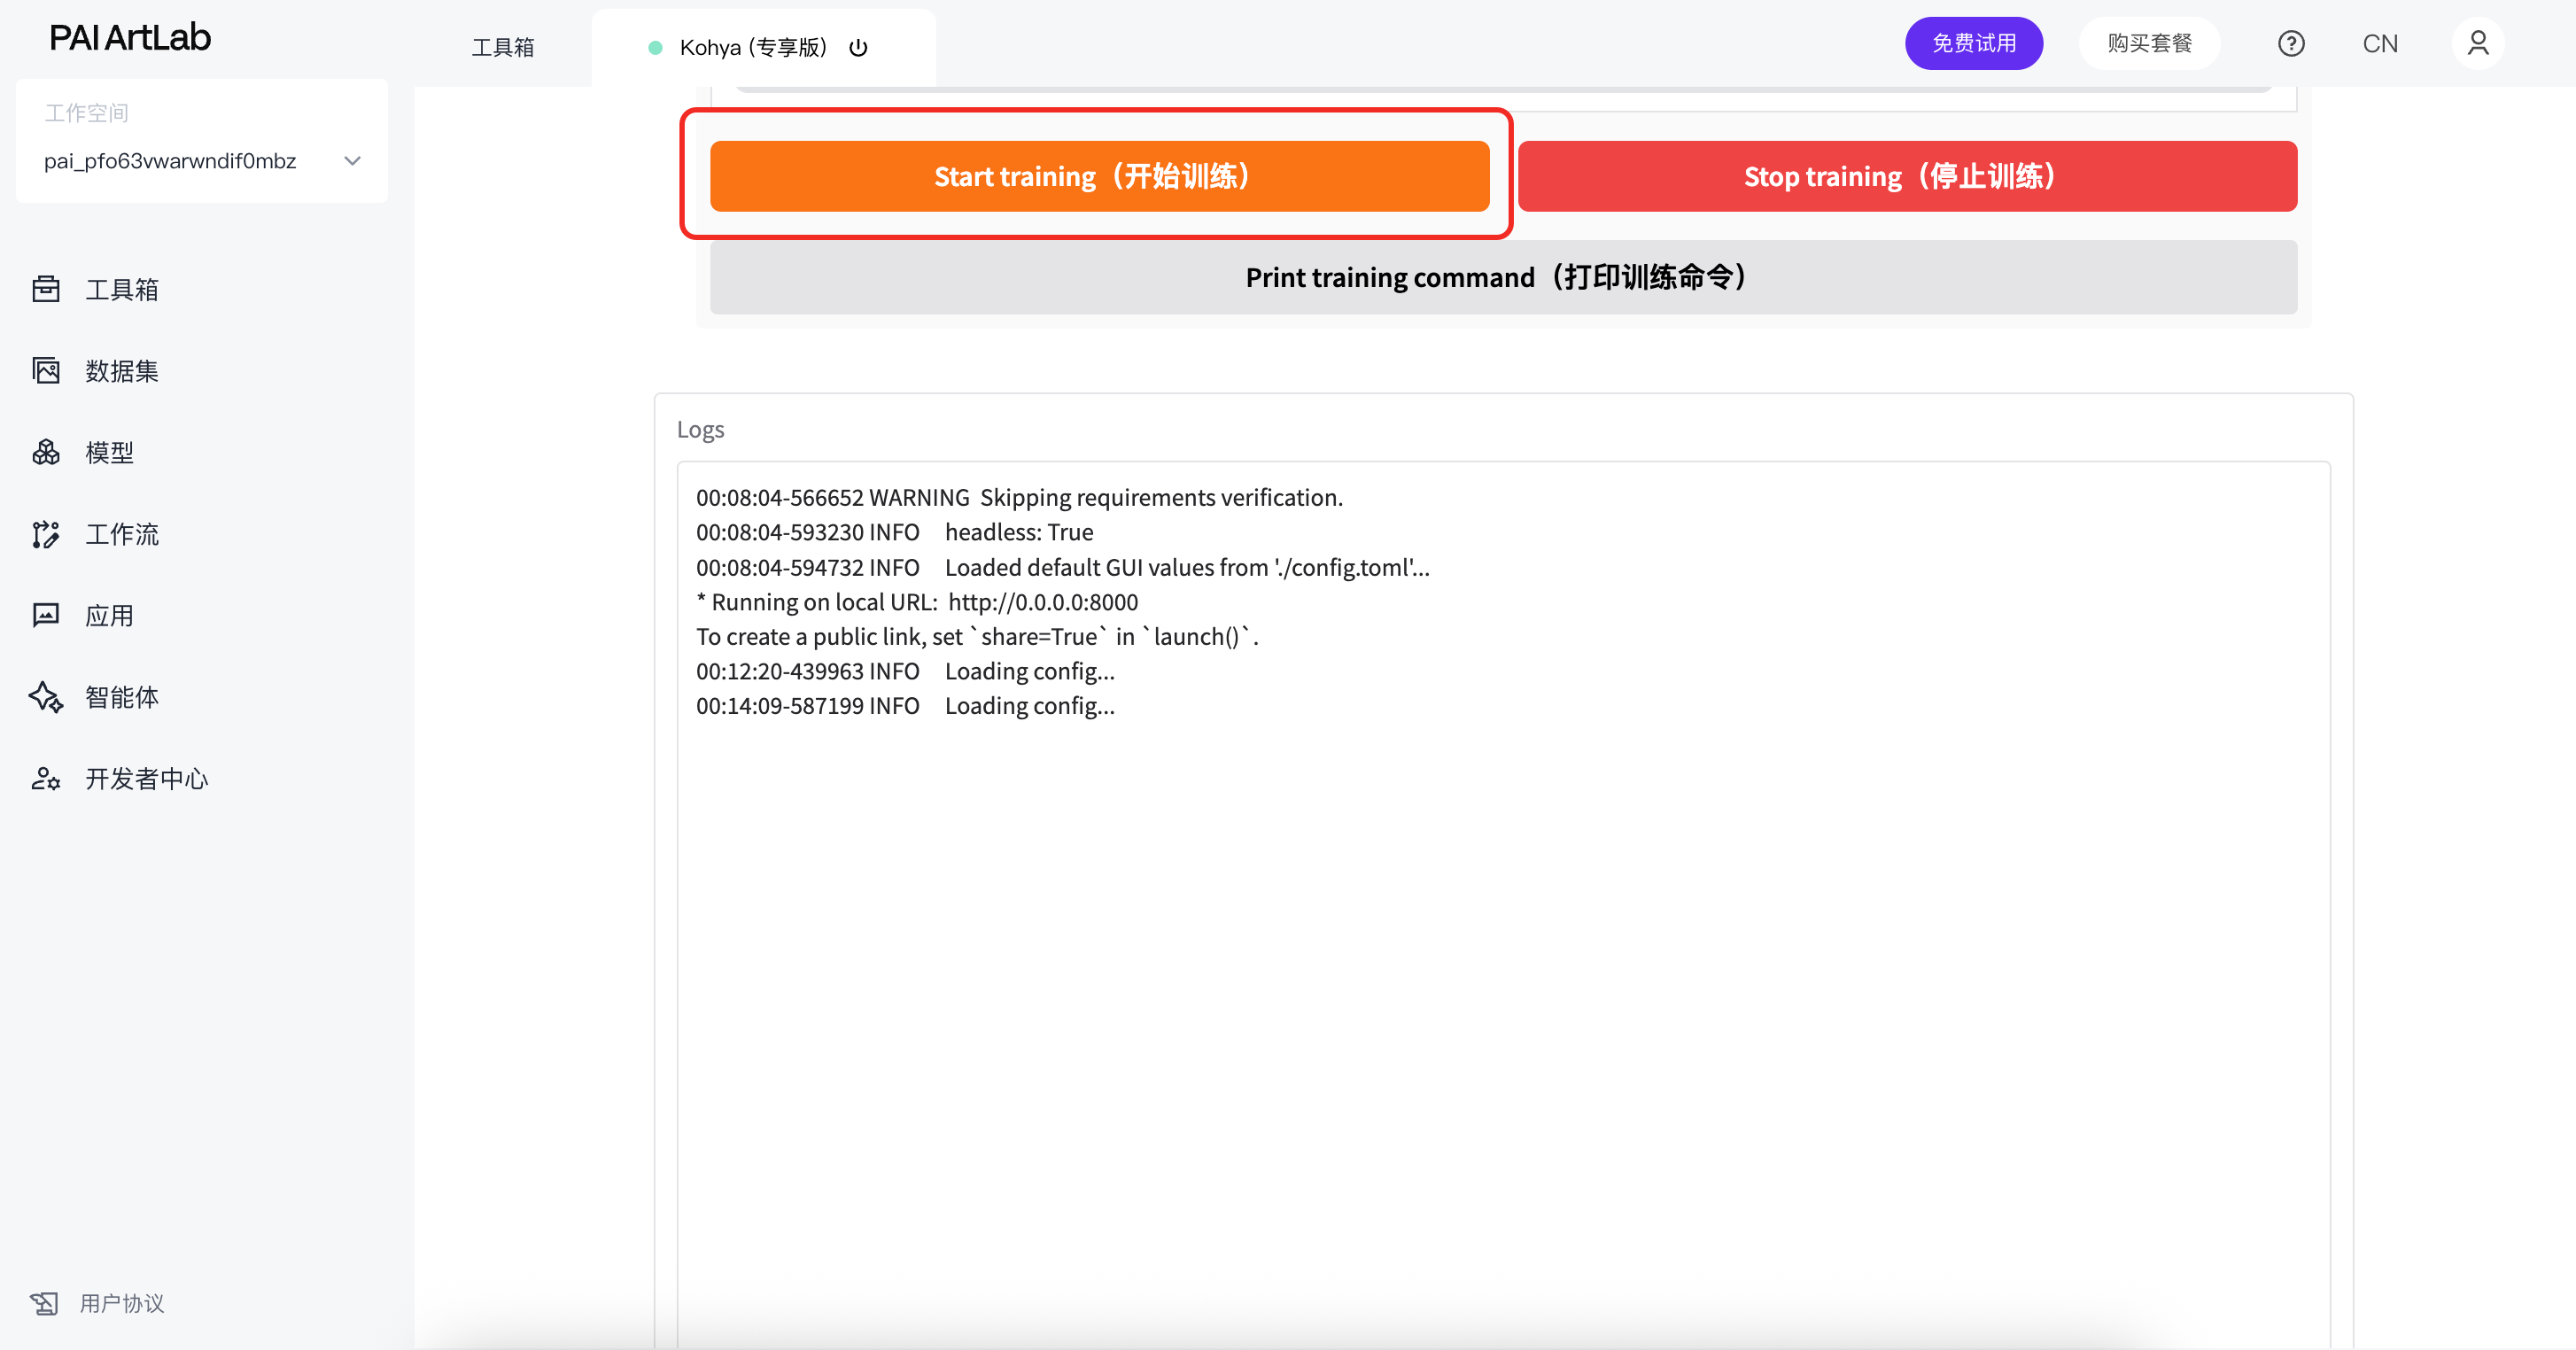Click the developer center icon
The width and height of the screenshot is (2576, 1350).
tap(46, 778)
